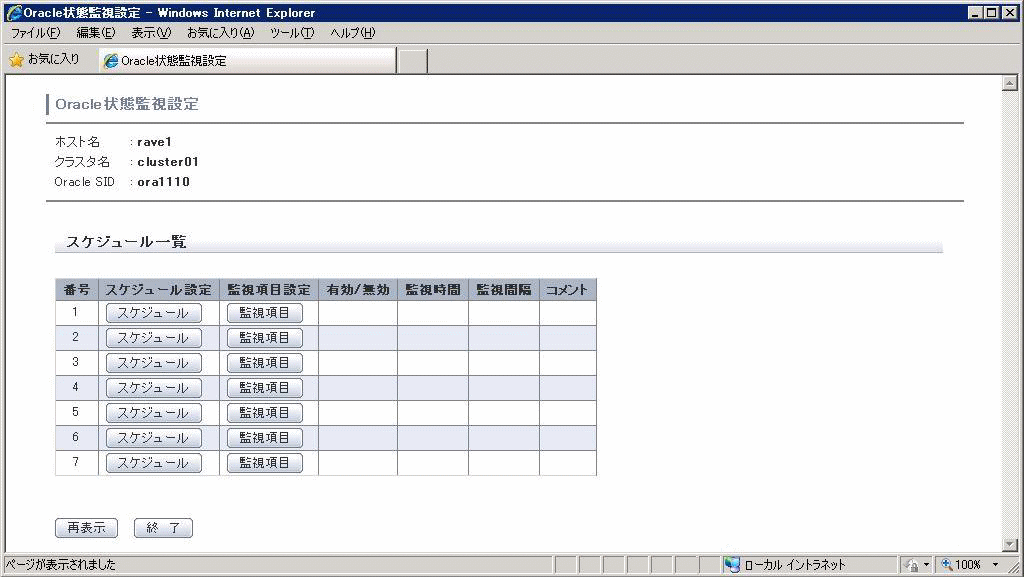Click the 監視時間 column header
The image size is (1024, 577).
point(432,290)
